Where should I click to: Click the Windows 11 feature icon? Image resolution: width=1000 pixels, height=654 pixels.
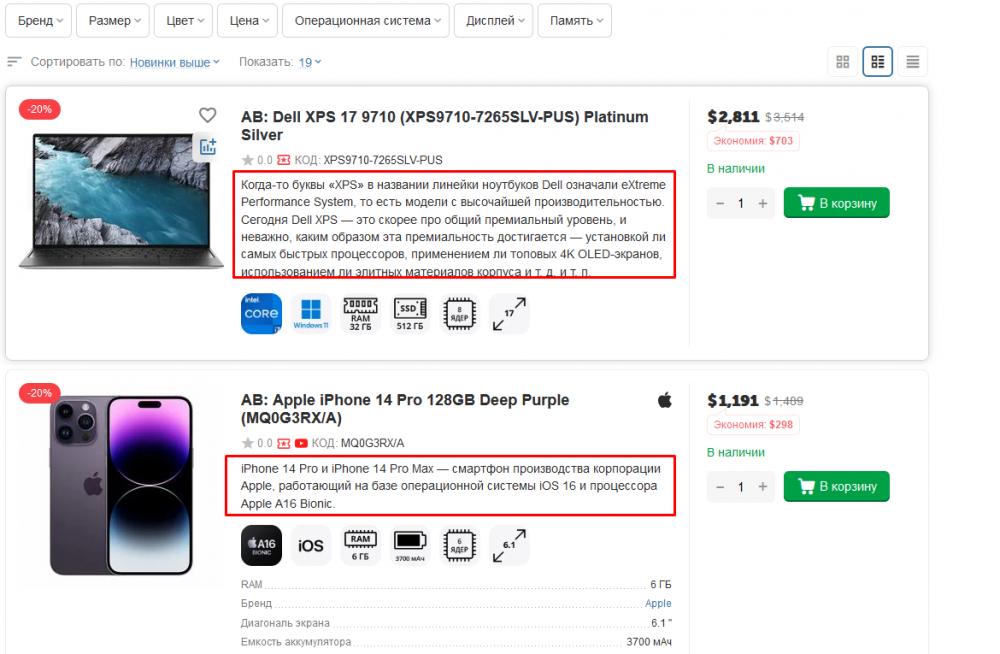[x=311, y=313]
